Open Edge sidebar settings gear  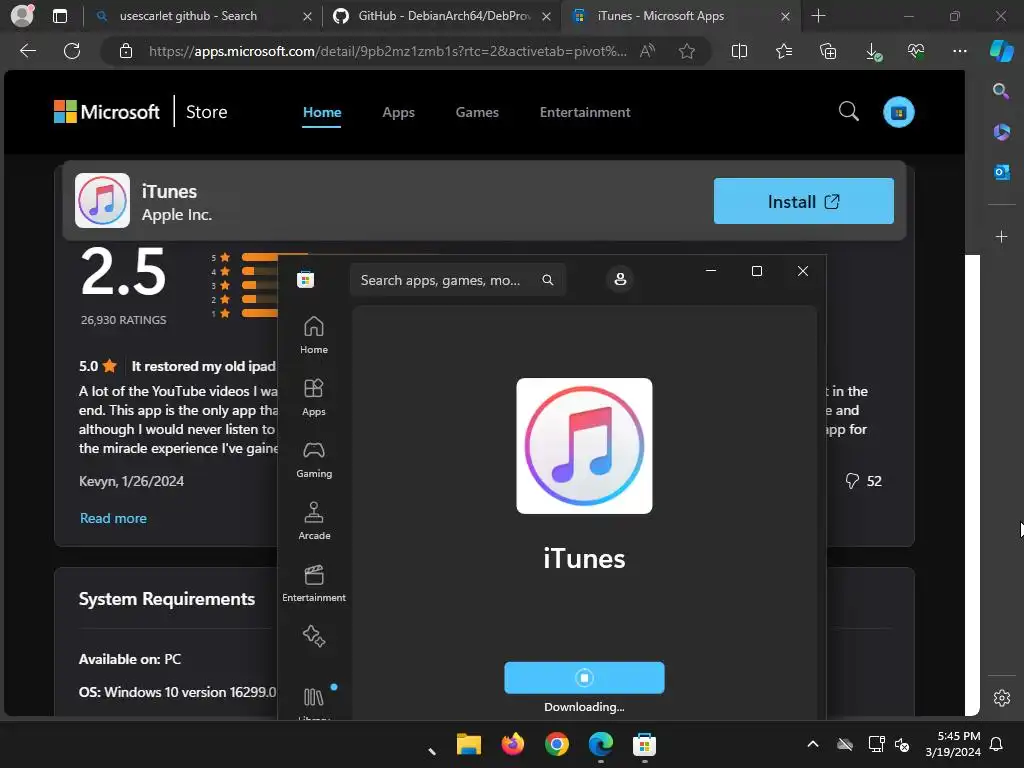pyautogui.click(x=1001, y=698)
